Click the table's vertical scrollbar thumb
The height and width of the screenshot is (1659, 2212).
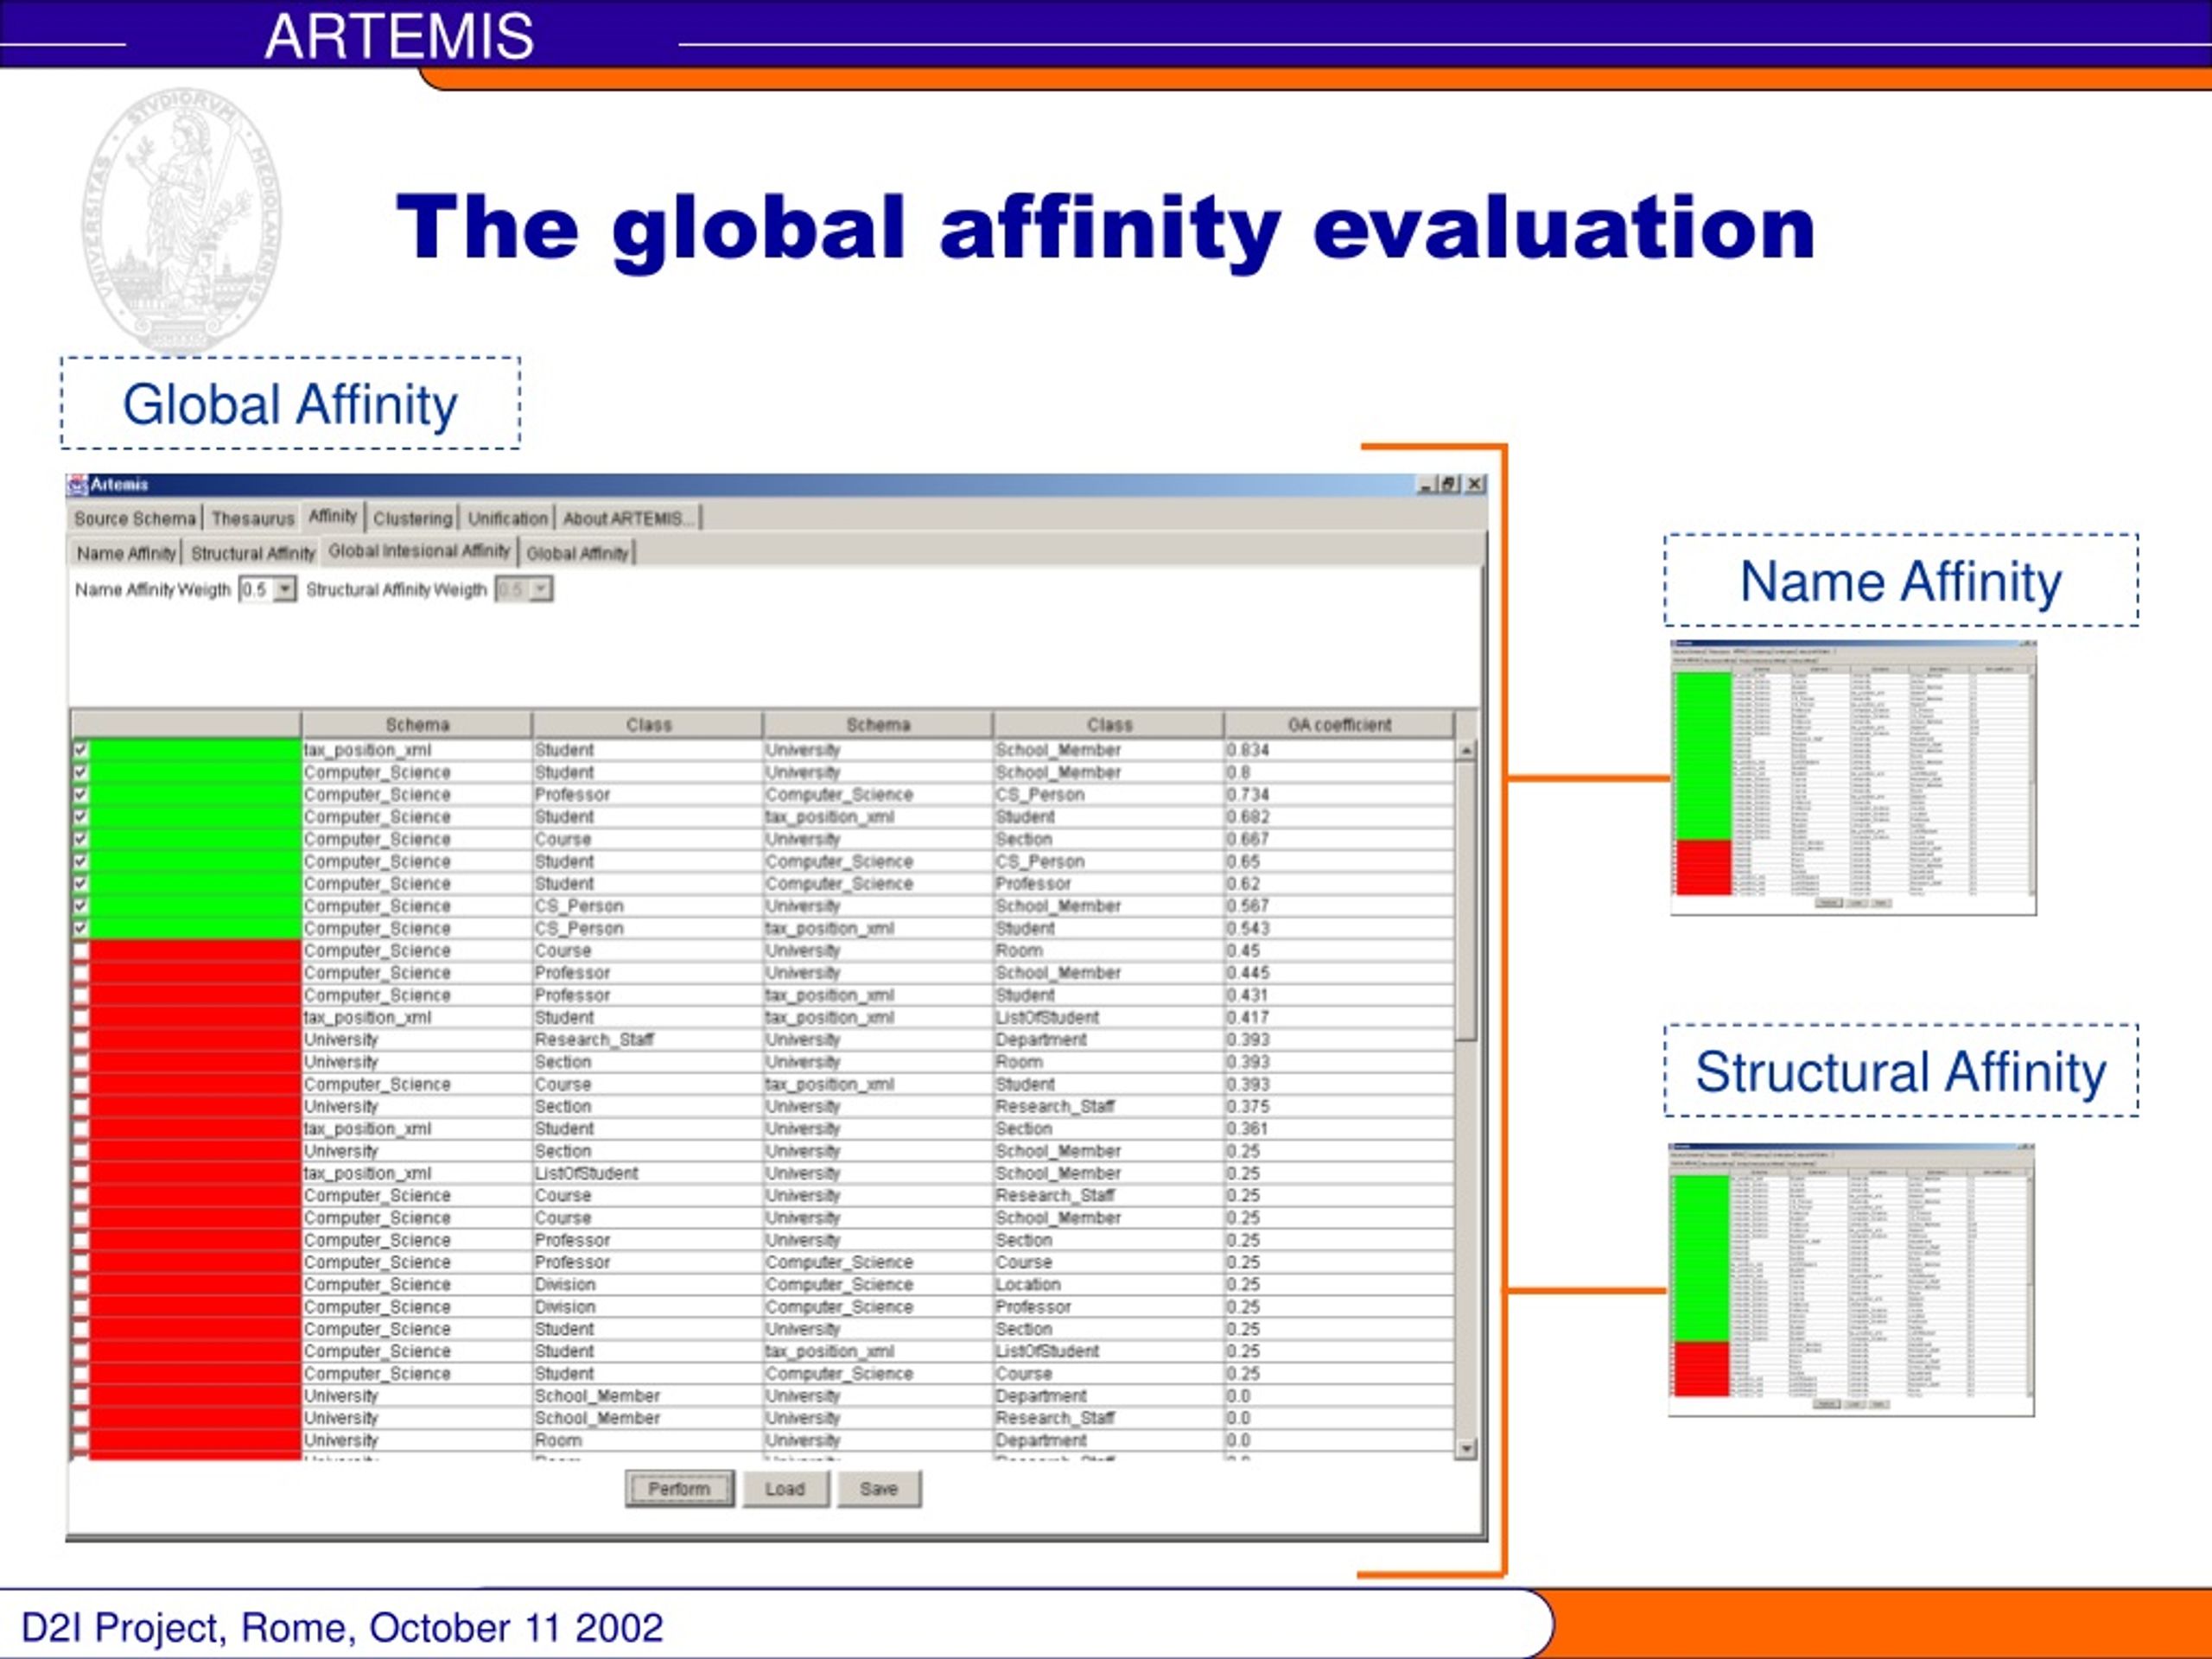[1466, 900]
